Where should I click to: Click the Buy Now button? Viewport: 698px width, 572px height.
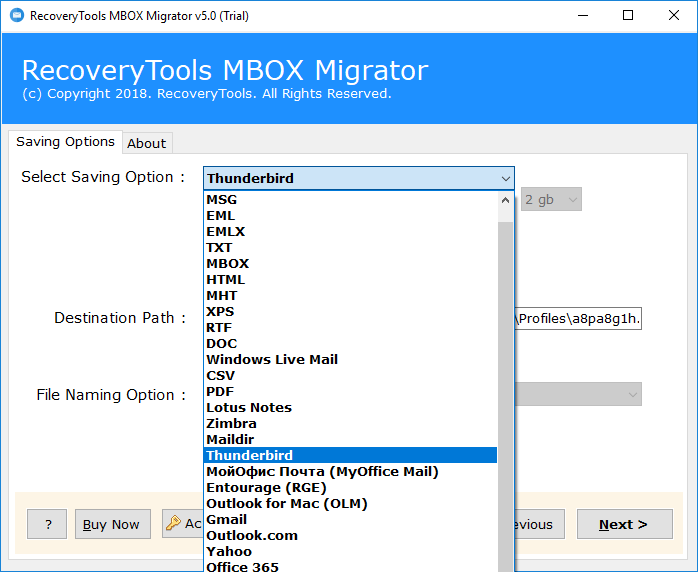(113, 524)
